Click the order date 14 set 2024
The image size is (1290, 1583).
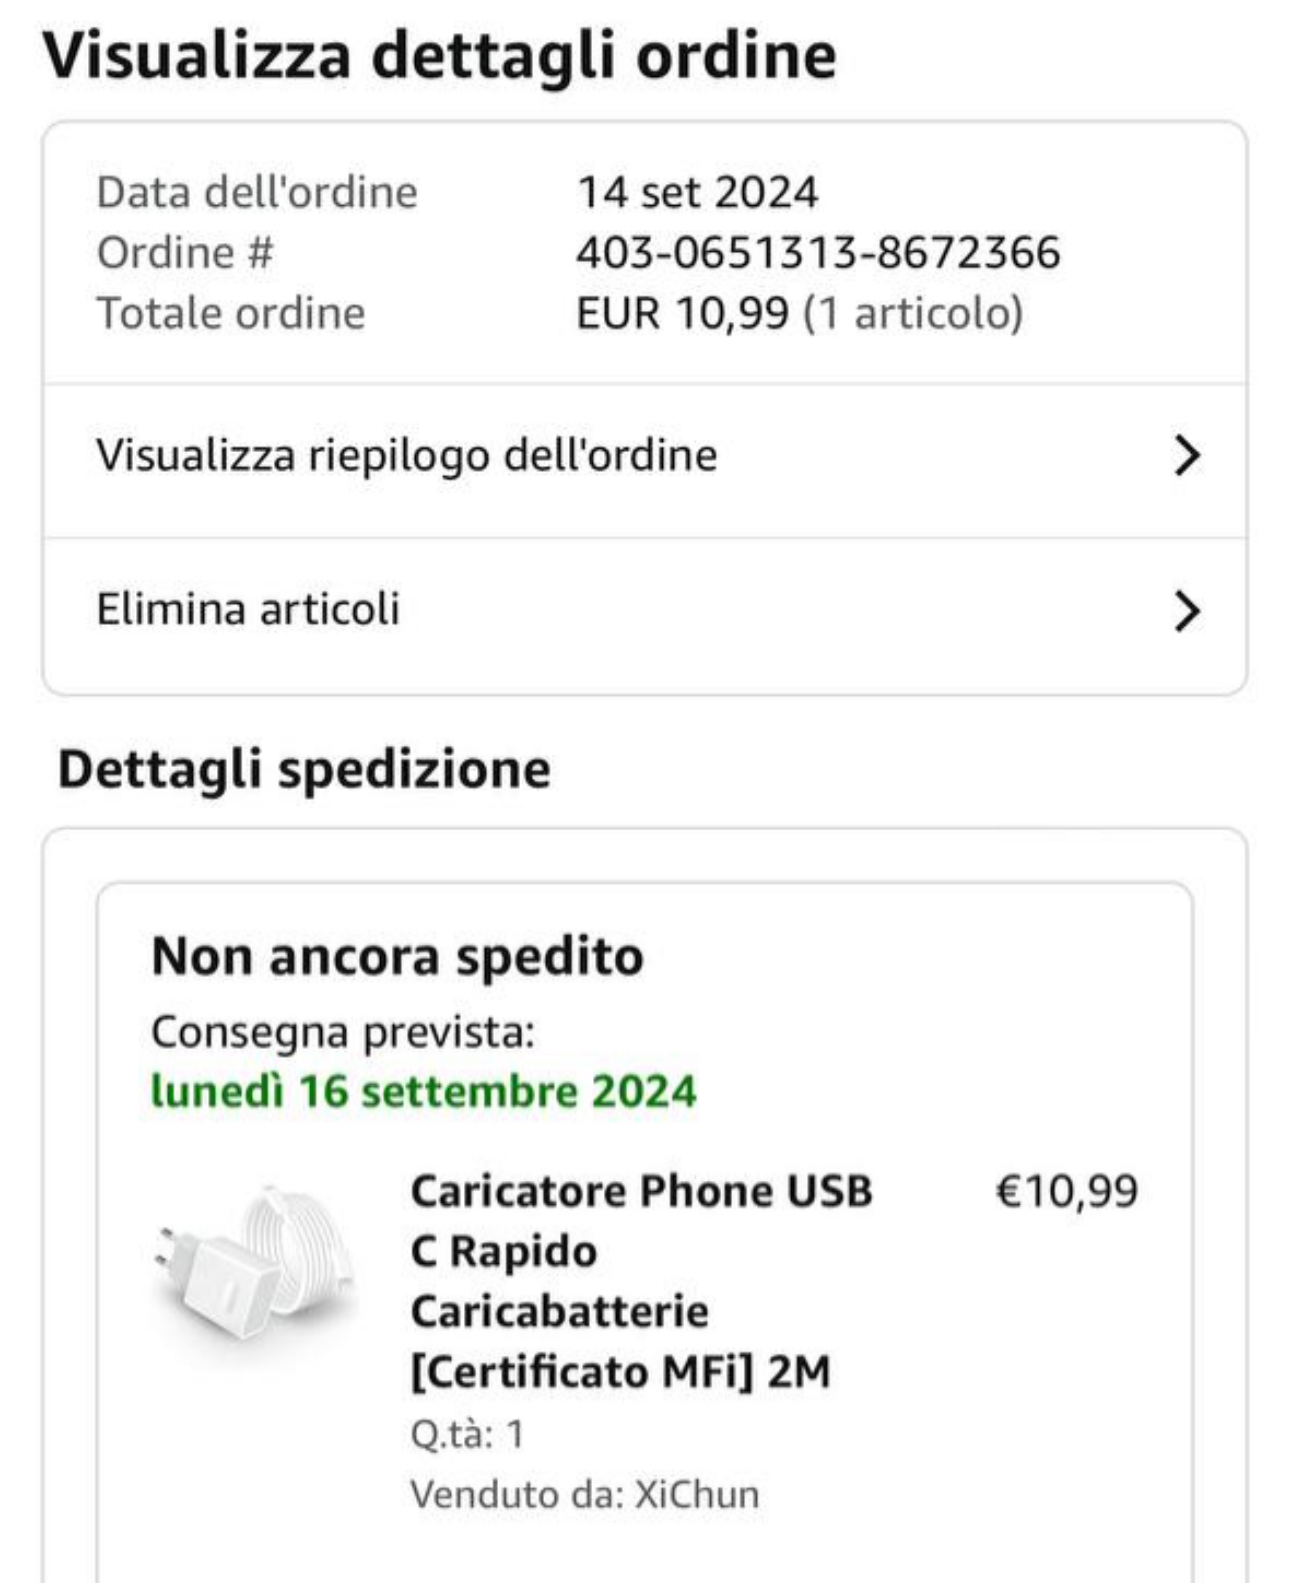pos(697,192)
